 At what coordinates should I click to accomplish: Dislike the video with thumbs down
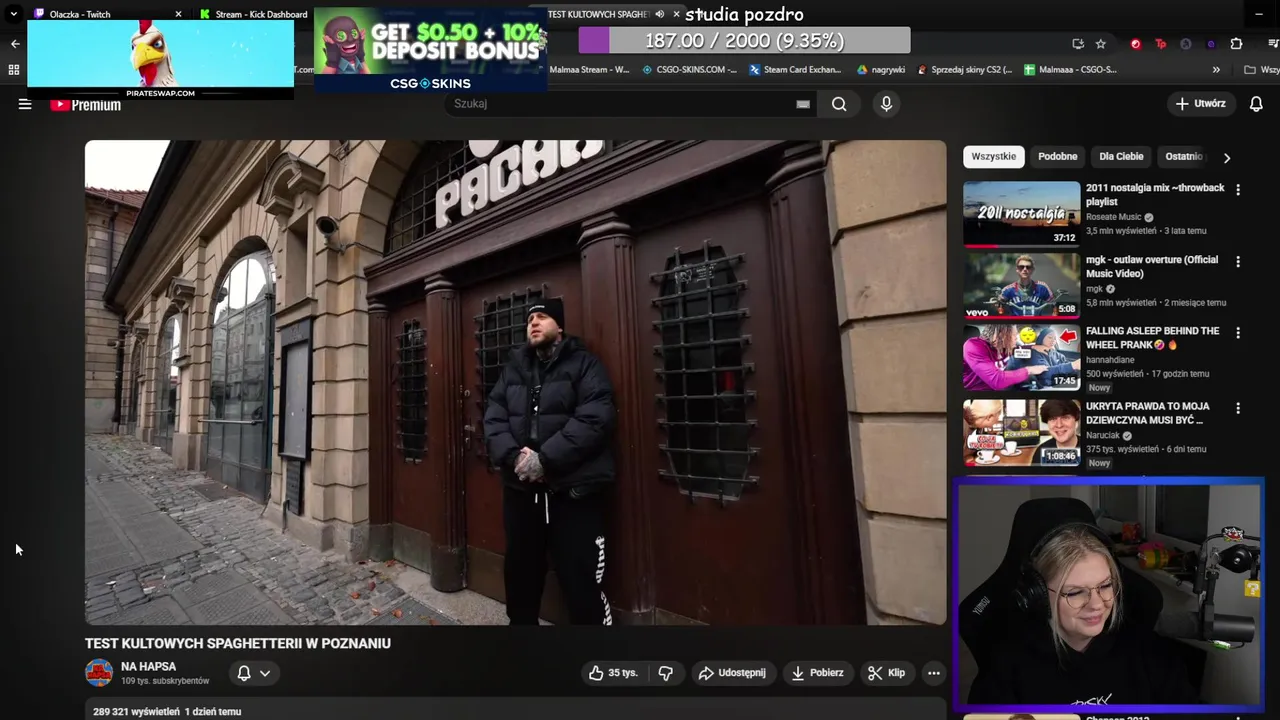coord(666,673)
